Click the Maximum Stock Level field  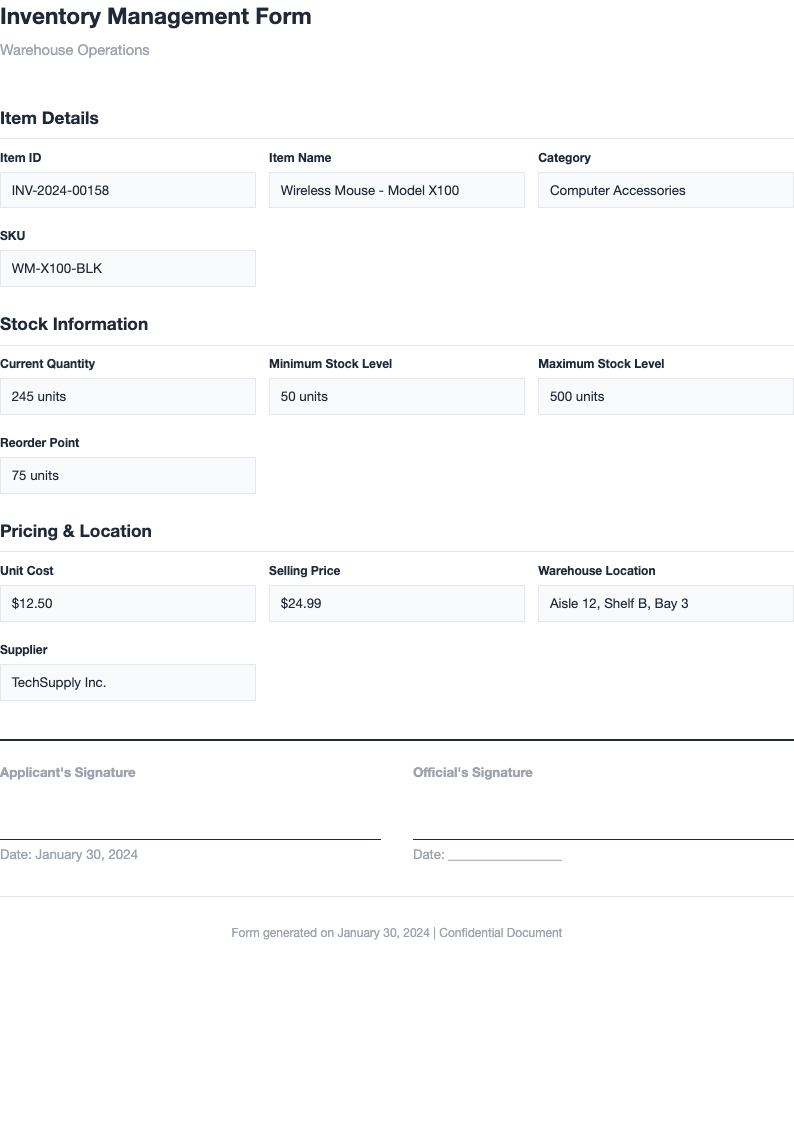click(665, 396)
